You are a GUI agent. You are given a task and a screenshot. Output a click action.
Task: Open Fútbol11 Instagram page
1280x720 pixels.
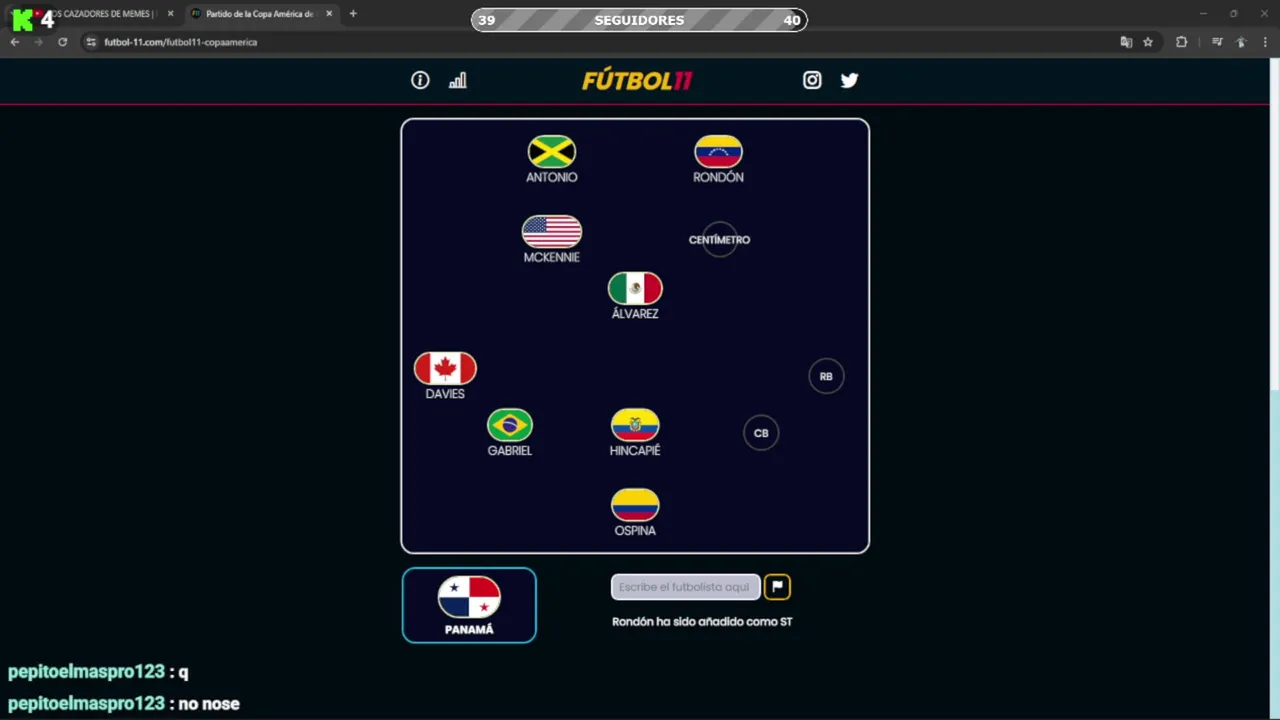812,81
